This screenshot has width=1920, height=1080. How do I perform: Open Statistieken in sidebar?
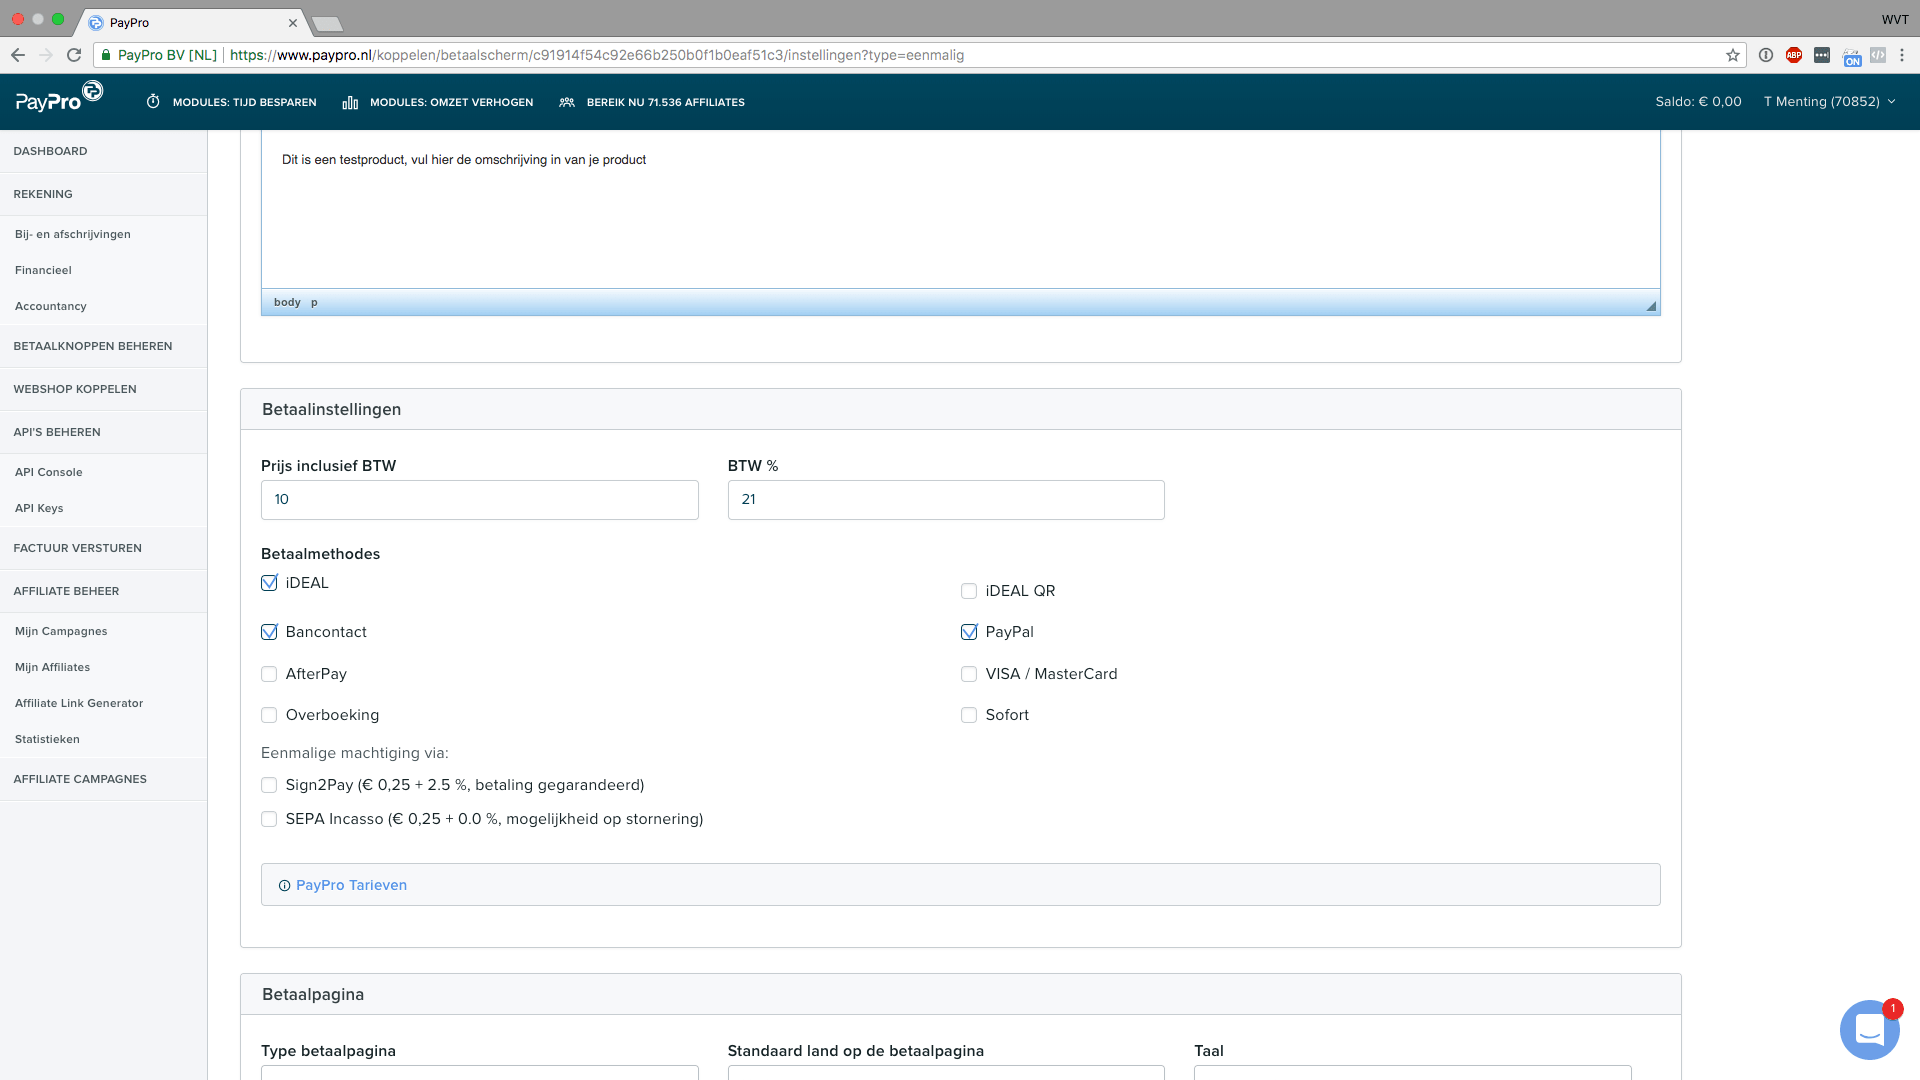(47, 739)
